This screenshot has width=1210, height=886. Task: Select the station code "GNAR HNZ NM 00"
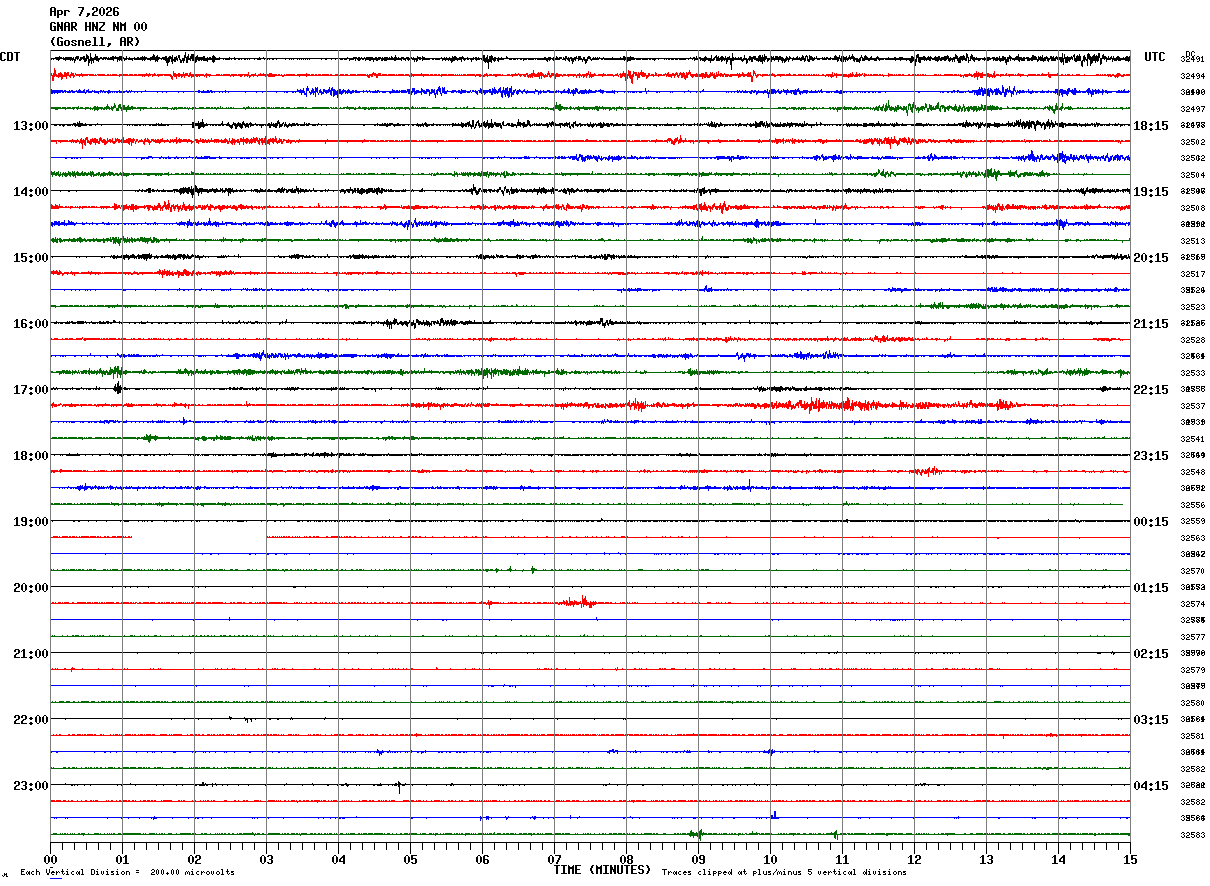click(x=98, y=27)
